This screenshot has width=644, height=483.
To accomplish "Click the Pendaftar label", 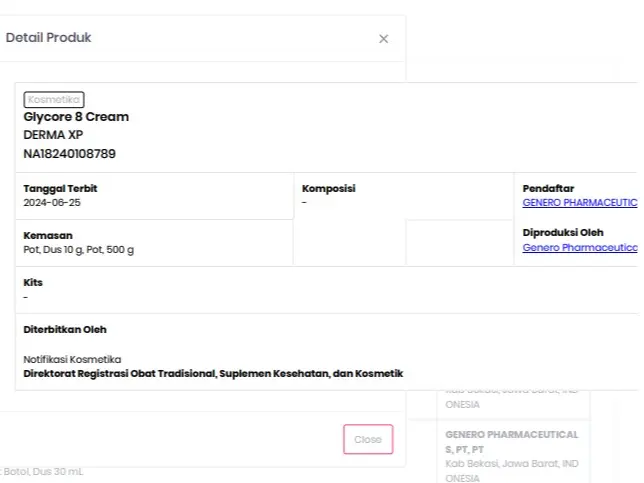I will (x=548, y=189).
